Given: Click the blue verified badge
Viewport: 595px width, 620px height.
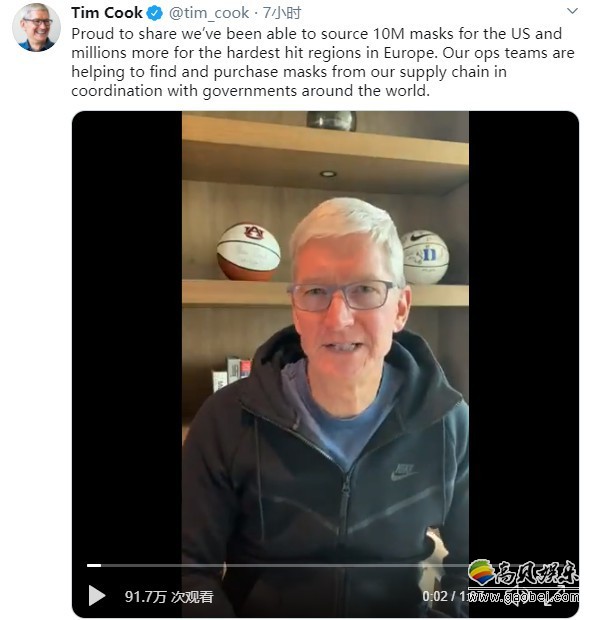Looking at the screenshot, I should click(155, 13).
